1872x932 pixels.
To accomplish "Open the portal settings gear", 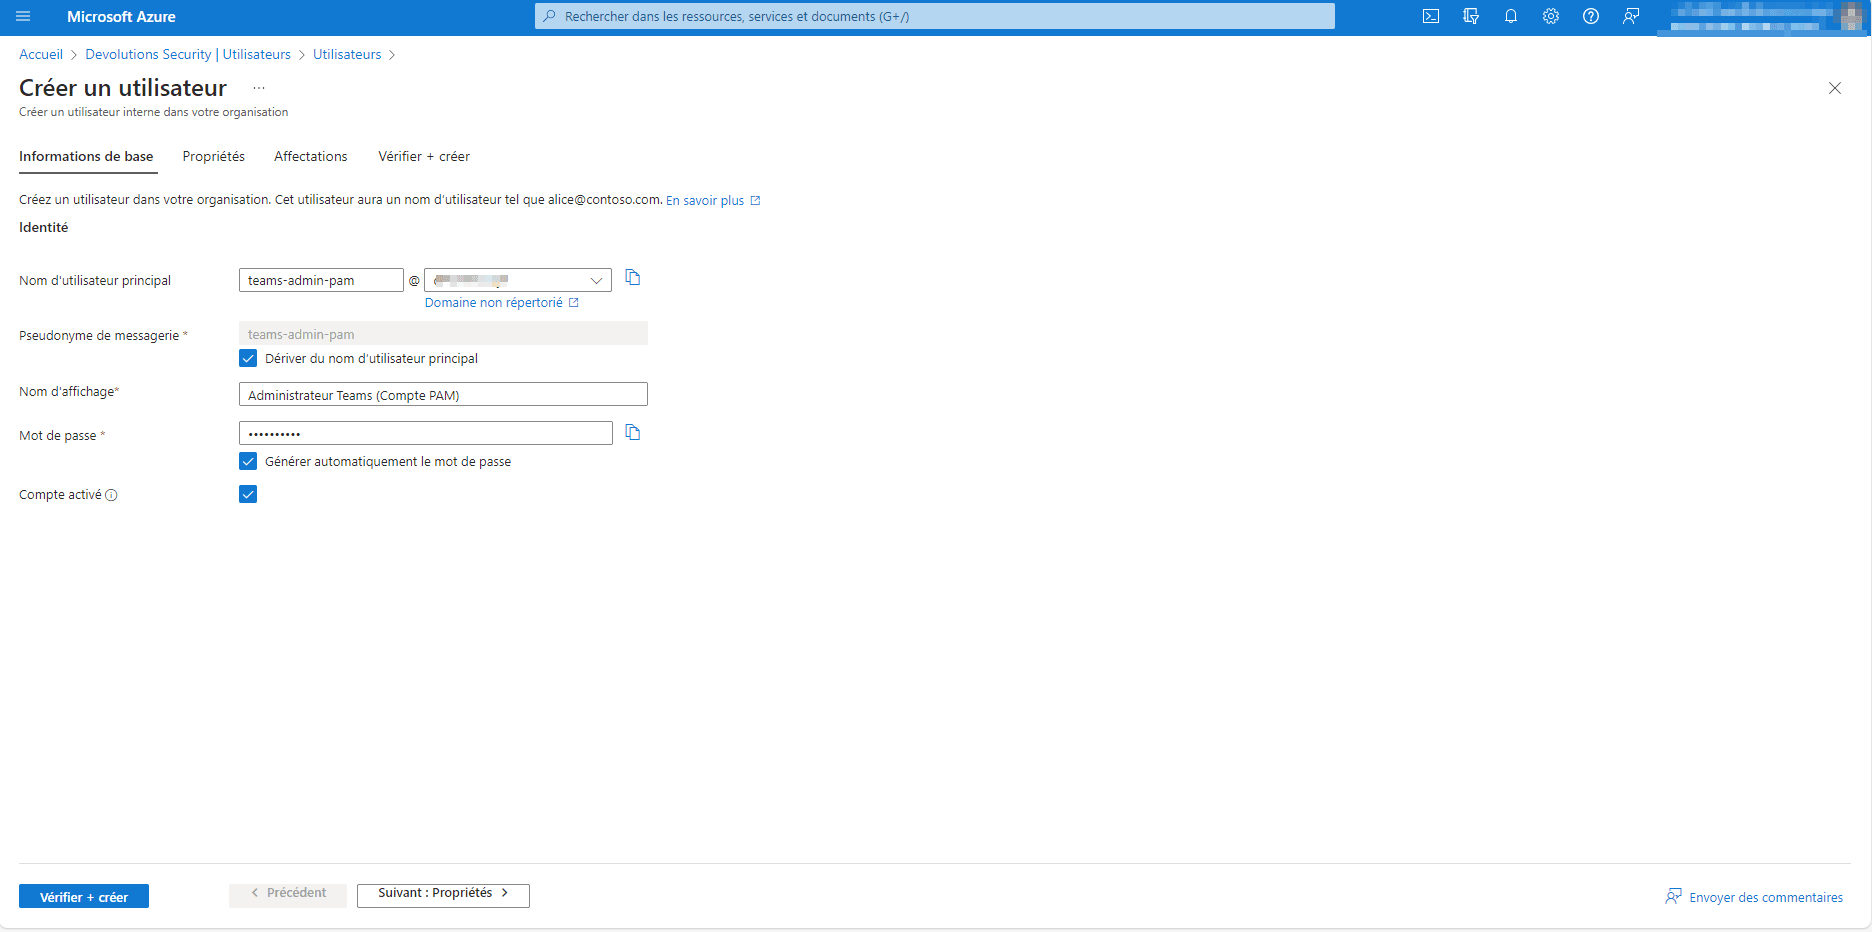I will [x=1551, y=17].
